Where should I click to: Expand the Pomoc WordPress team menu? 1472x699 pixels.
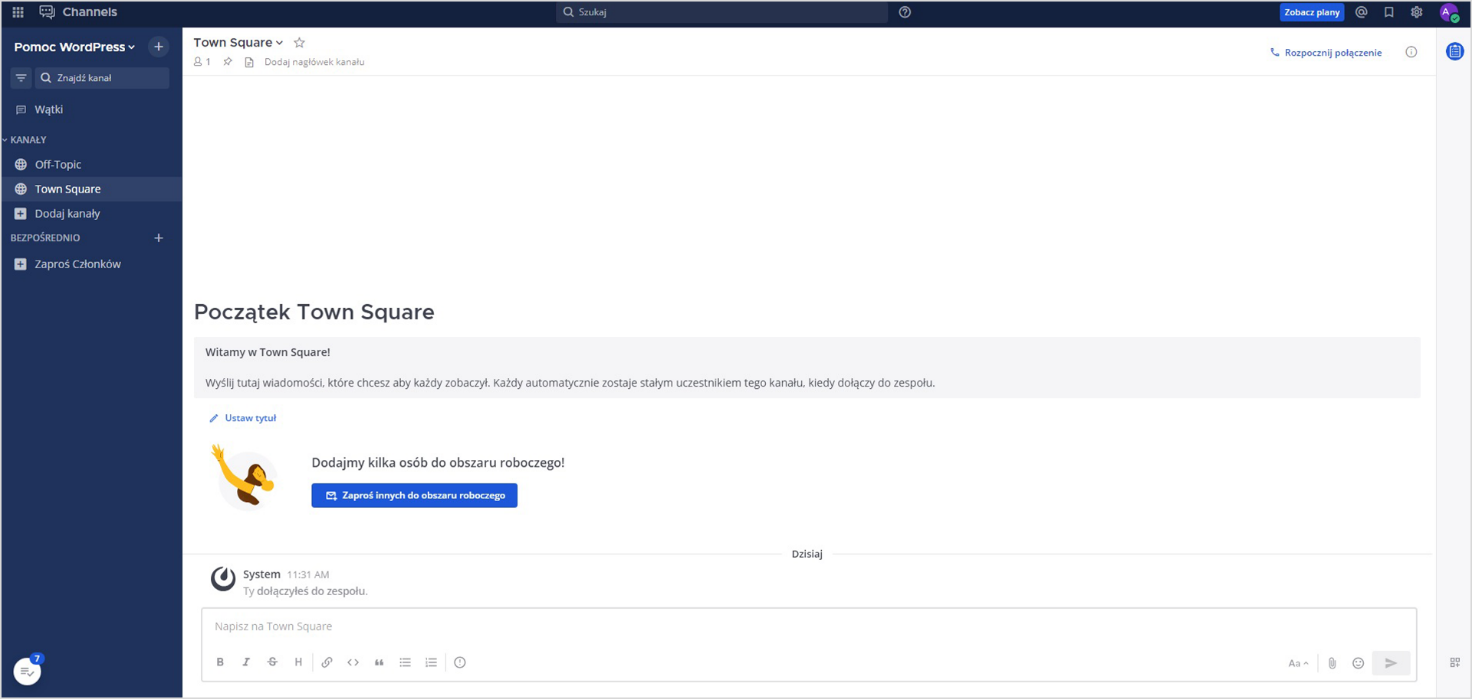tap(74, 47)
